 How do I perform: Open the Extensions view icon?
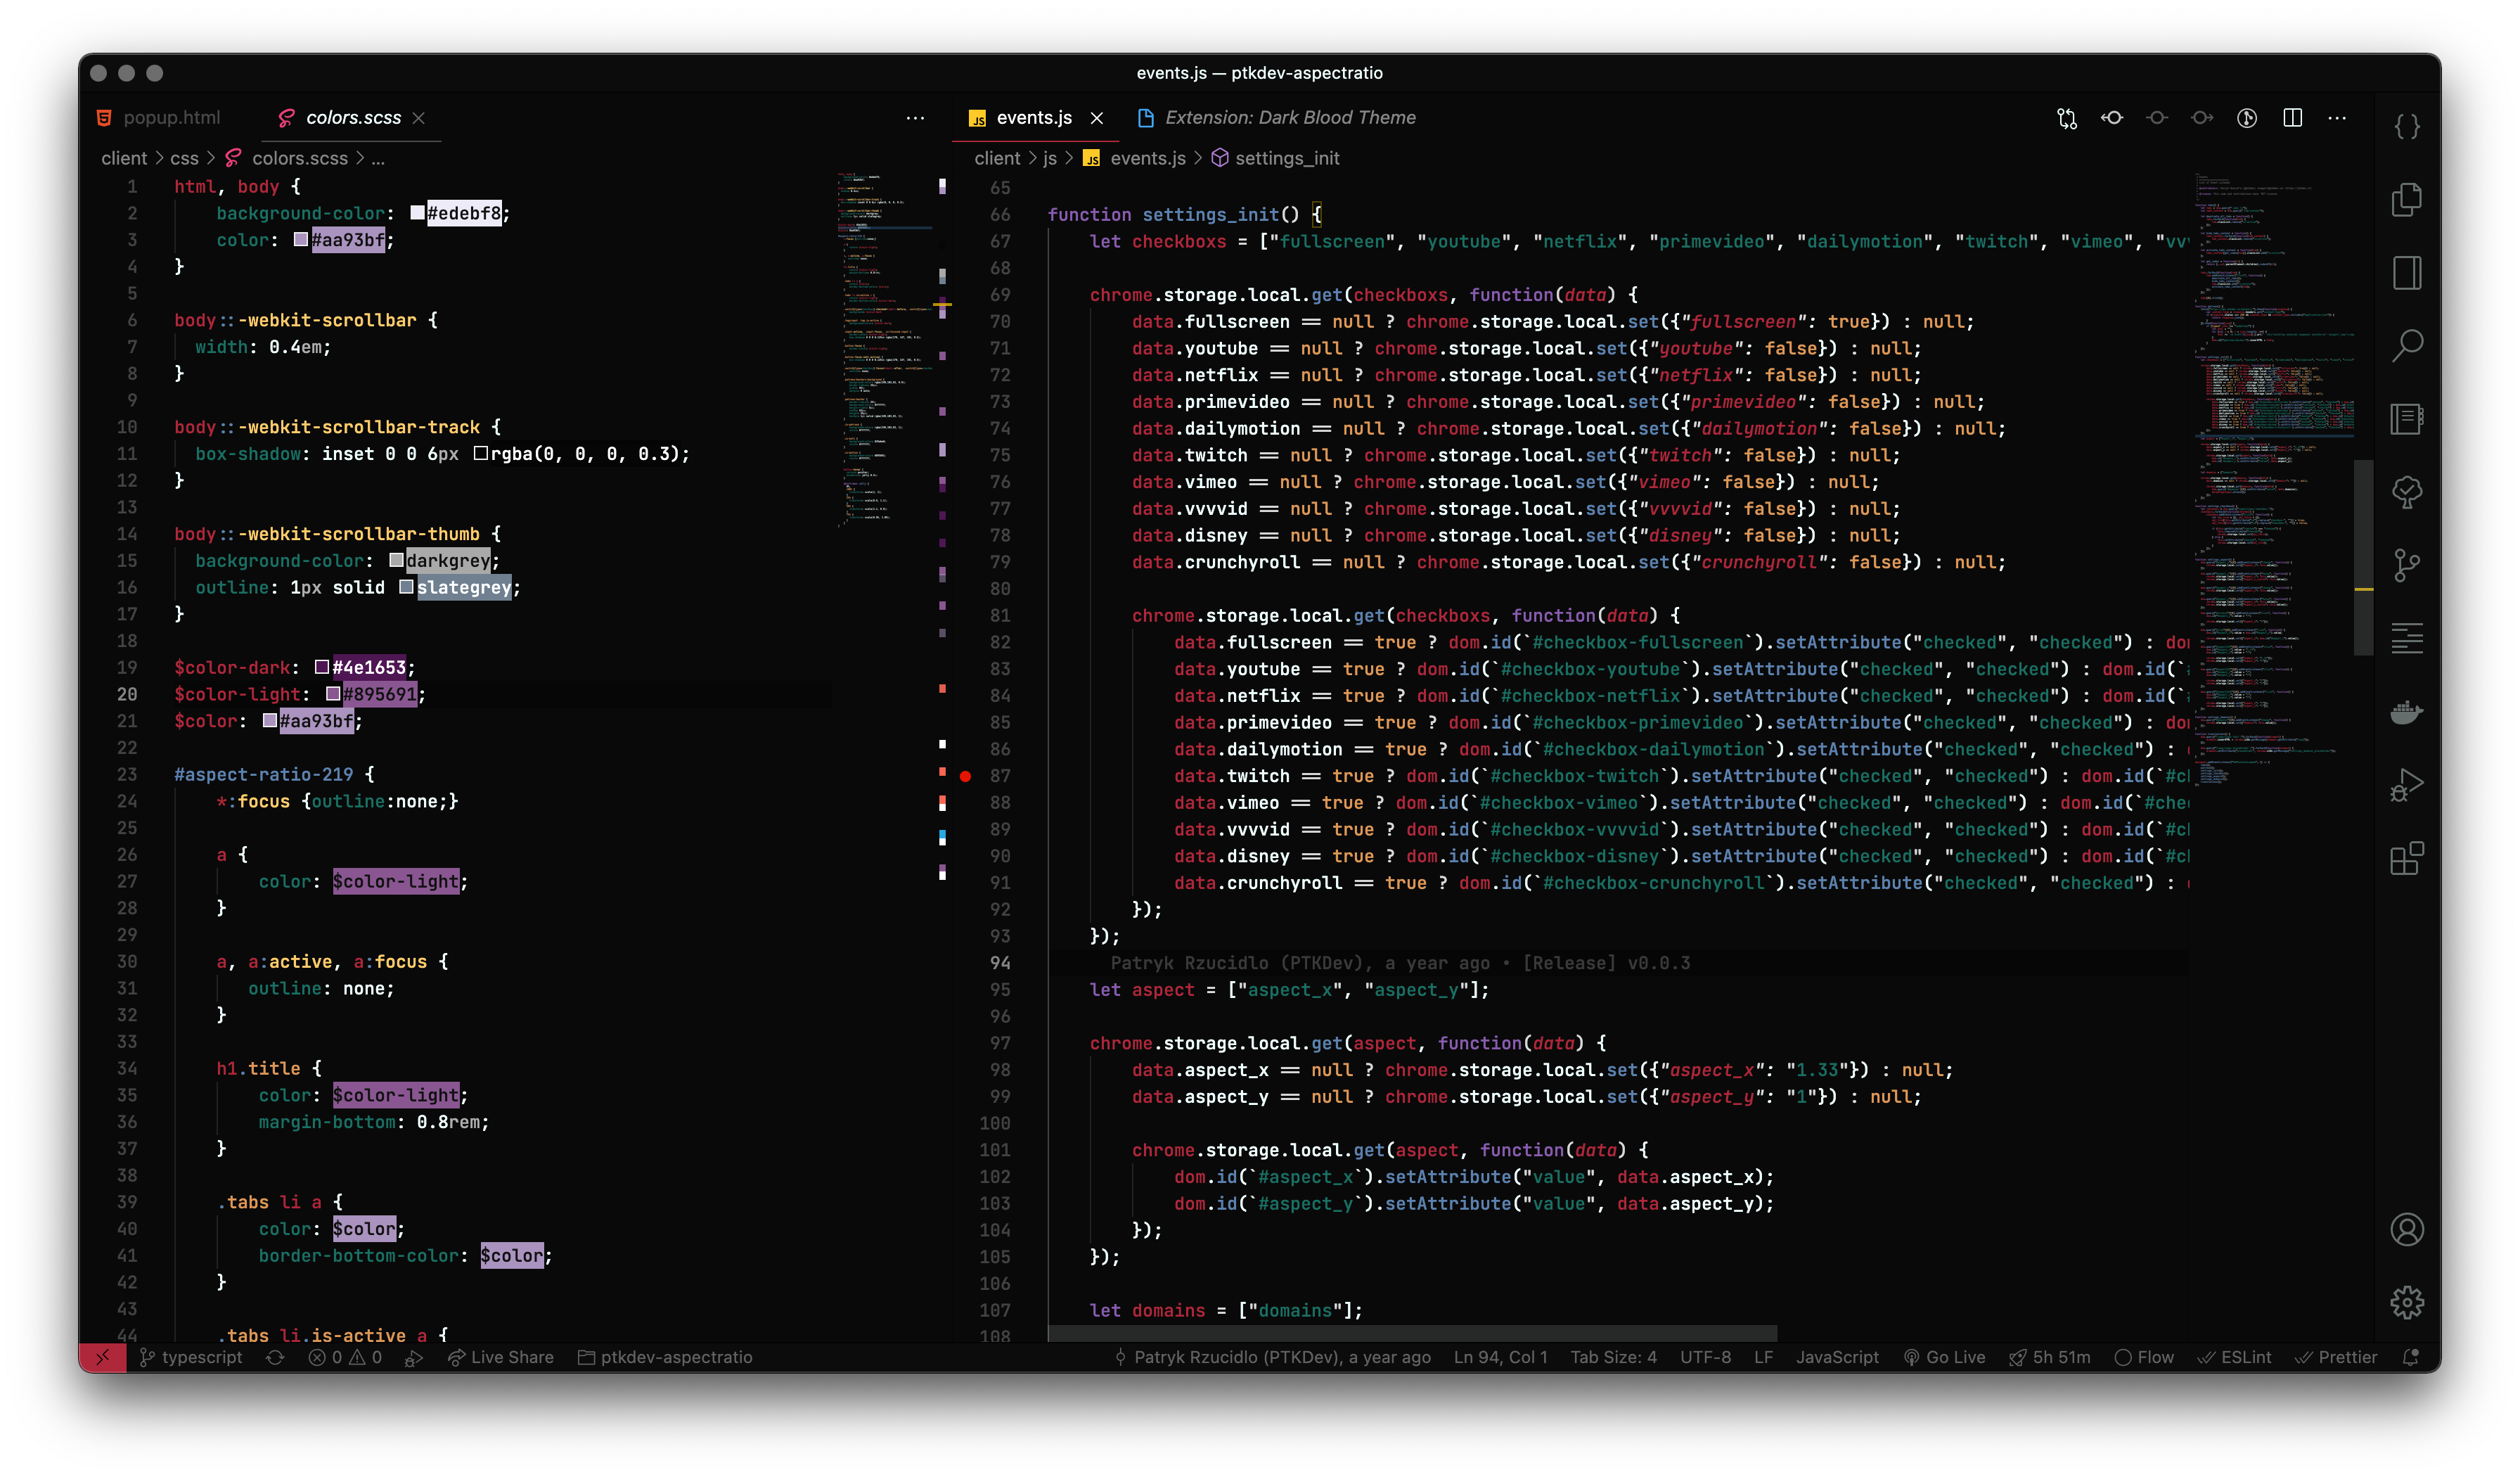(x=2407, y=858)
